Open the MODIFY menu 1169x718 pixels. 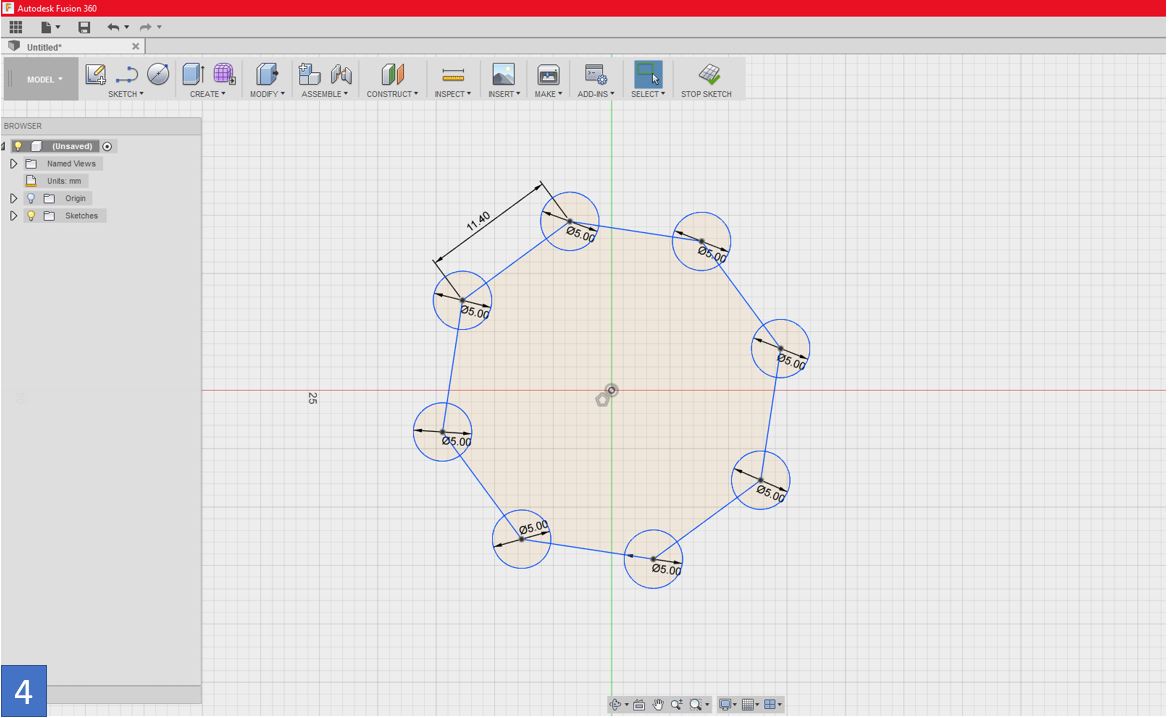click(x=267, y=94)
